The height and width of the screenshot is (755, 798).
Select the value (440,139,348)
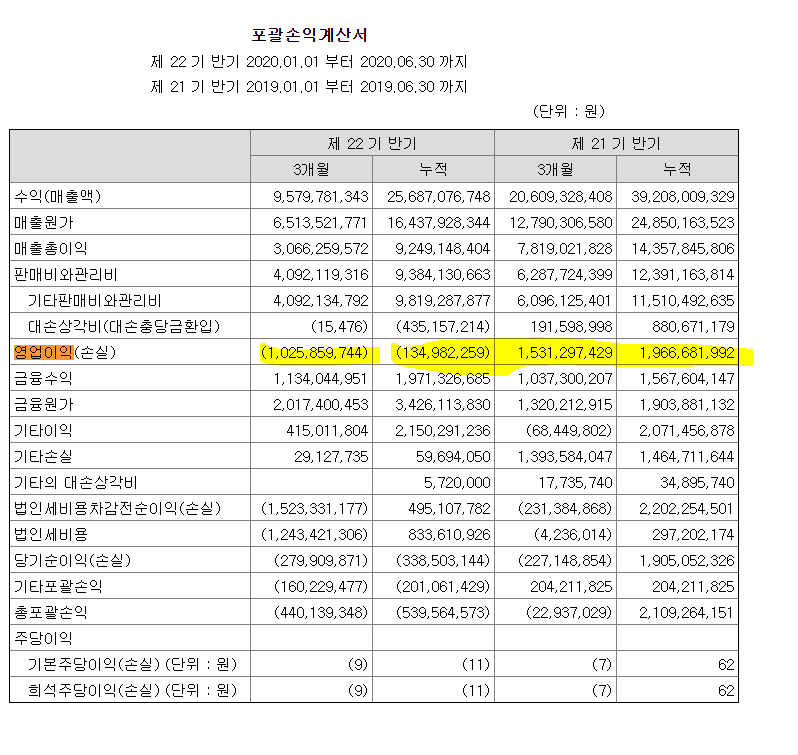[321, 612]
